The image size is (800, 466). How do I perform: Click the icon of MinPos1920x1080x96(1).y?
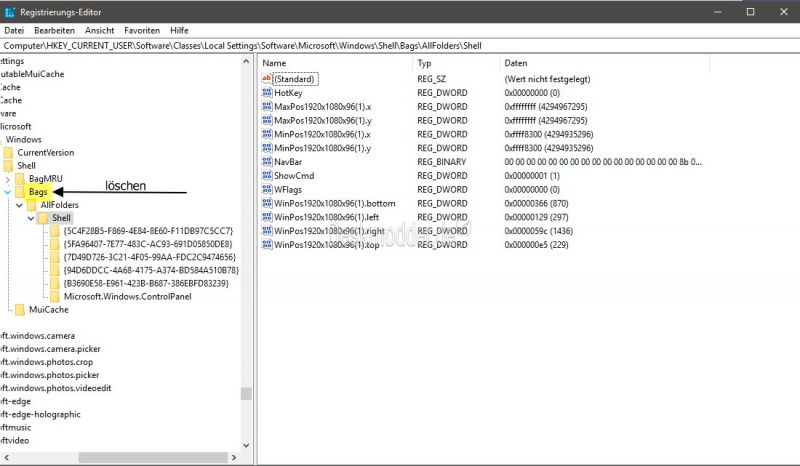coord(266,148)
